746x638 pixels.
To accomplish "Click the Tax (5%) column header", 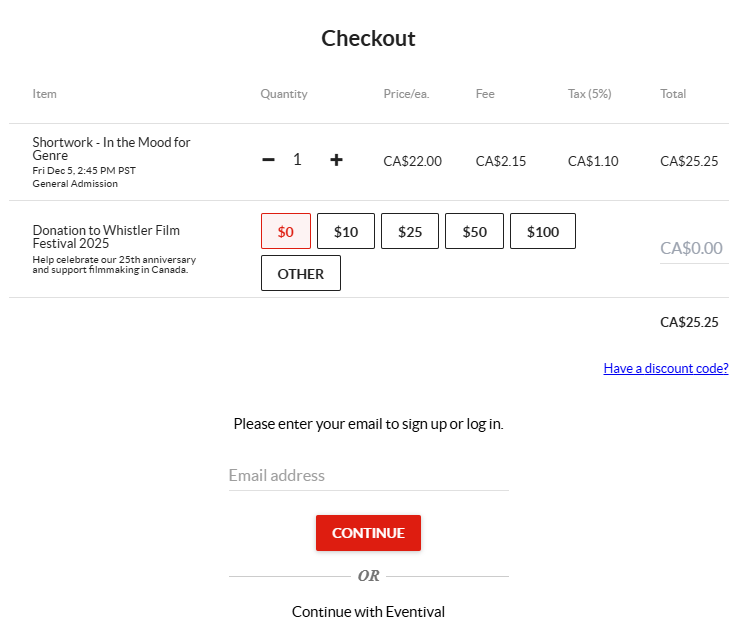I will click(x=589, y=94).
